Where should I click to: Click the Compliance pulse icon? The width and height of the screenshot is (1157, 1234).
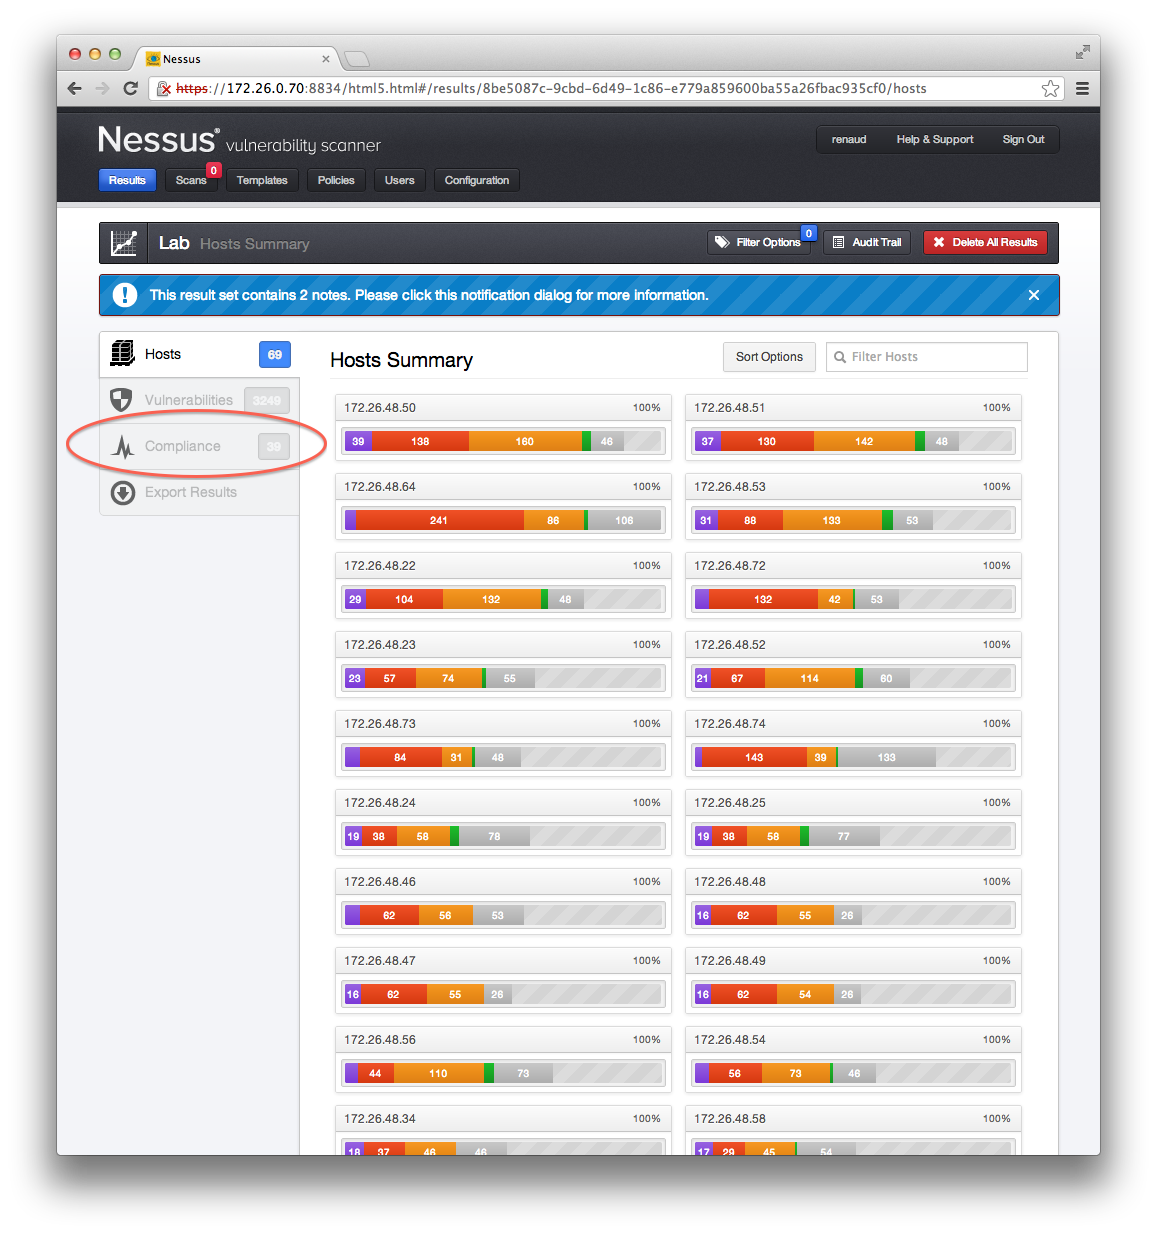pos(123,446)
